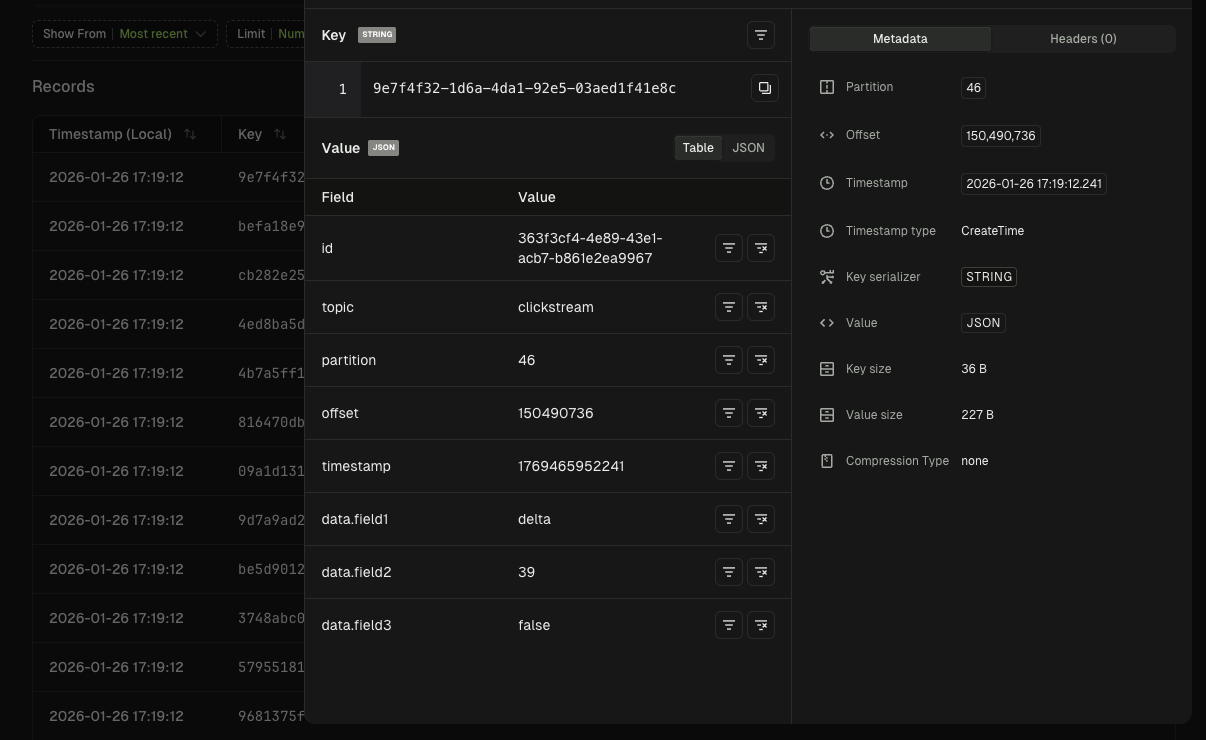The width and height of the screenshot is (1206, 740).
Task: Click the include filter icon for the id field
Action: click(728, 248)
